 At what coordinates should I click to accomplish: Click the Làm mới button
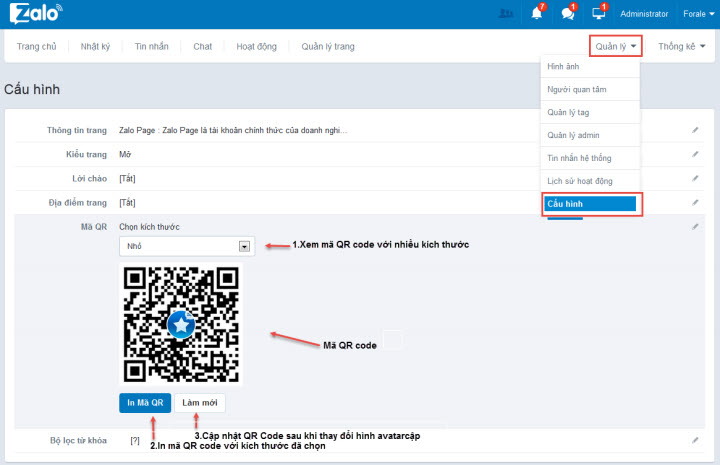tap(199, 403)
